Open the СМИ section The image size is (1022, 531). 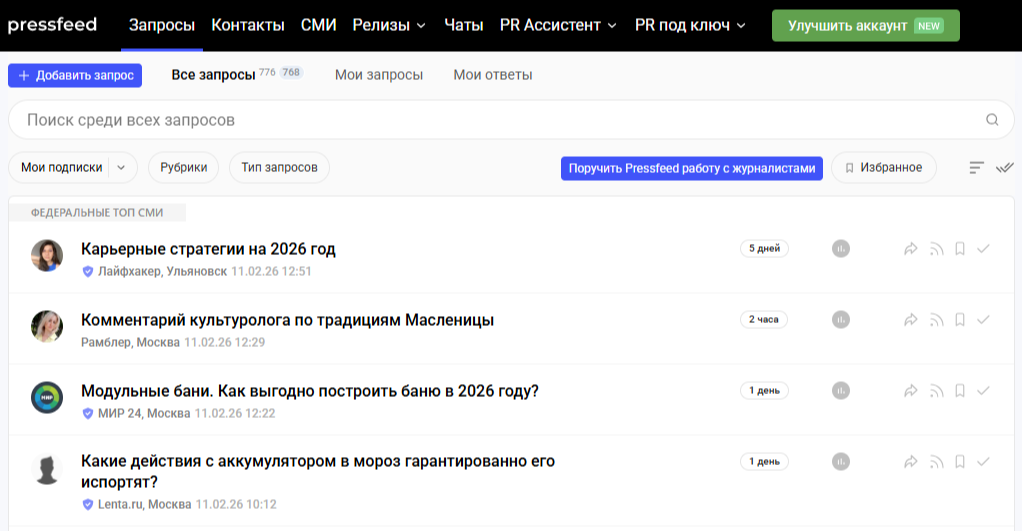(x=318, y=25)
